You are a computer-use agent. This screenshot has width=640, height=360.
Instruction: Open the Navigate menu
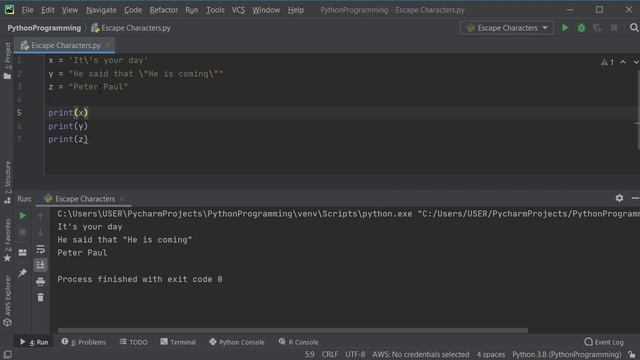point(101,10)
